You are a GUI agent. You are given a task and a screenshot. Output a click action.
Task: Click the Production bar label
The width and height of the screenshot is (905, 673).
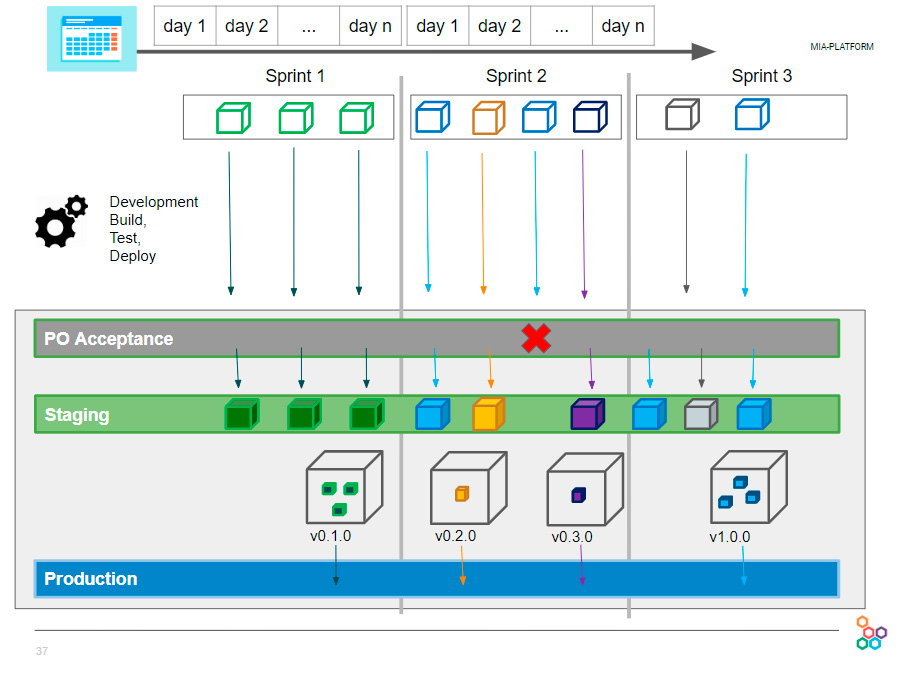[x=91, y=579]
